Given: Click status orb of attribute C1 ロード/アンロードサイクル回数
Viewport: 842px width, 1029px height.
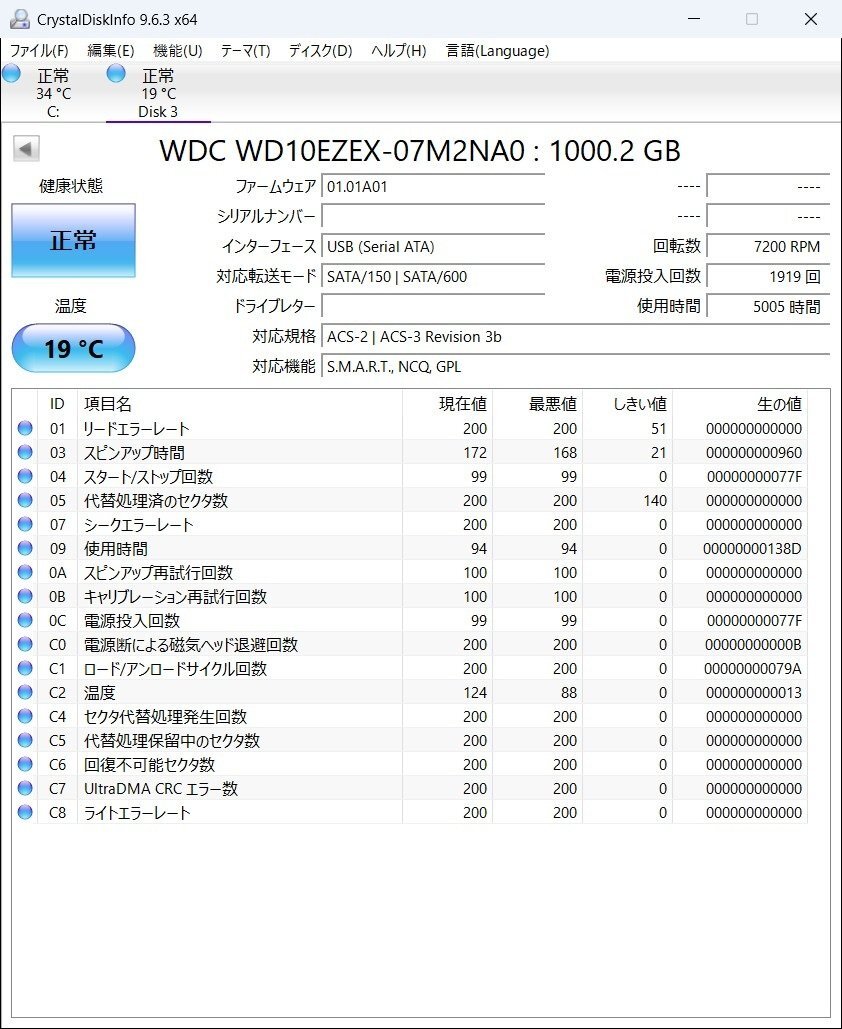Looking at the screenshot, I should point(25,669).
